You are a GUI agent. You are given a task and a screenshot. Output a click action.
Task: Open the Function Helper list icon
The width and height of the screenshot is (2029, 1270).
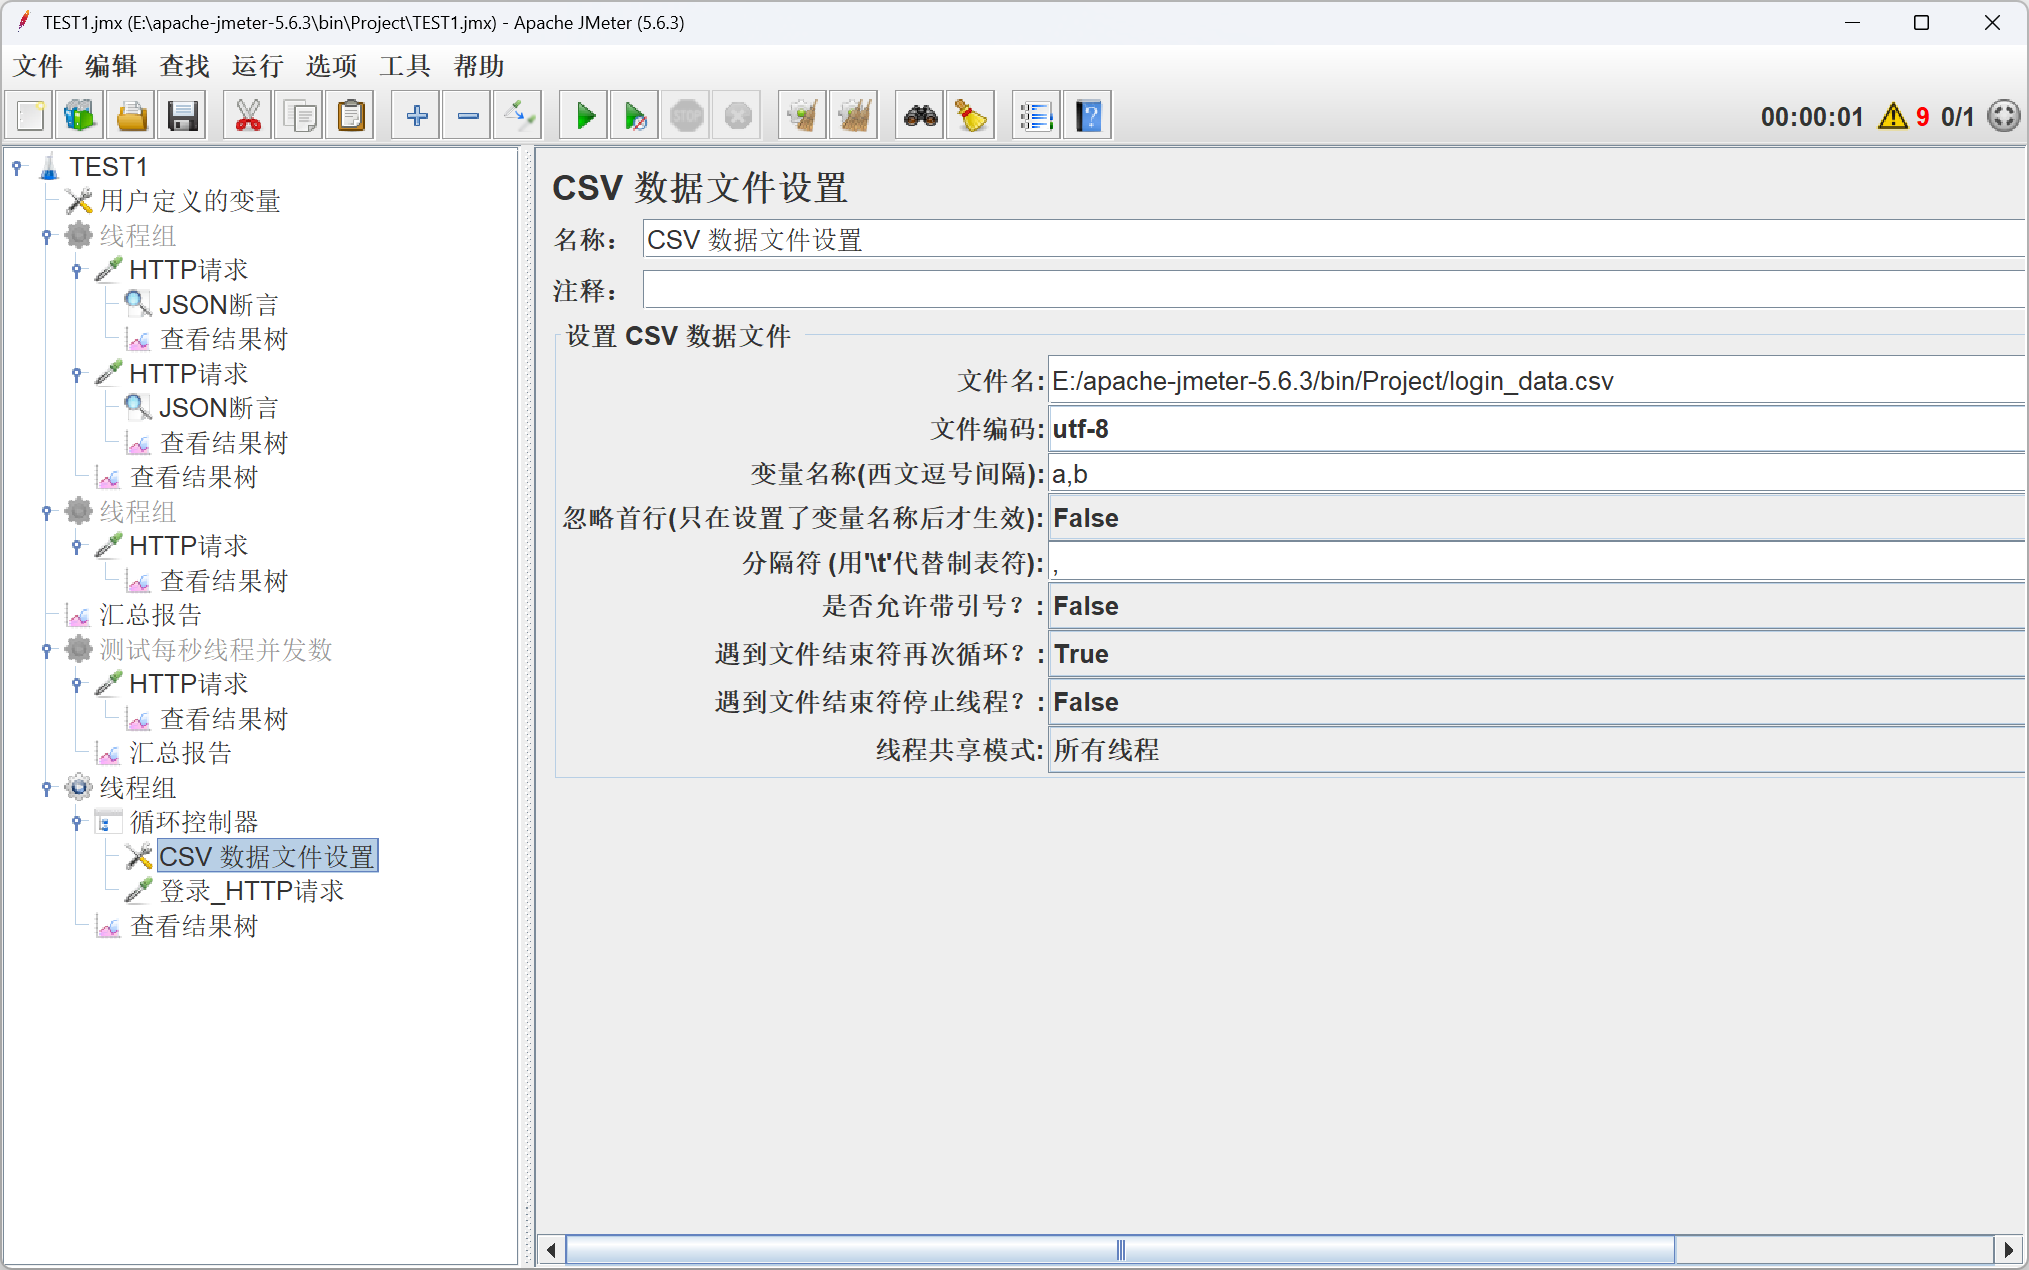click(x=1037, y=116)
